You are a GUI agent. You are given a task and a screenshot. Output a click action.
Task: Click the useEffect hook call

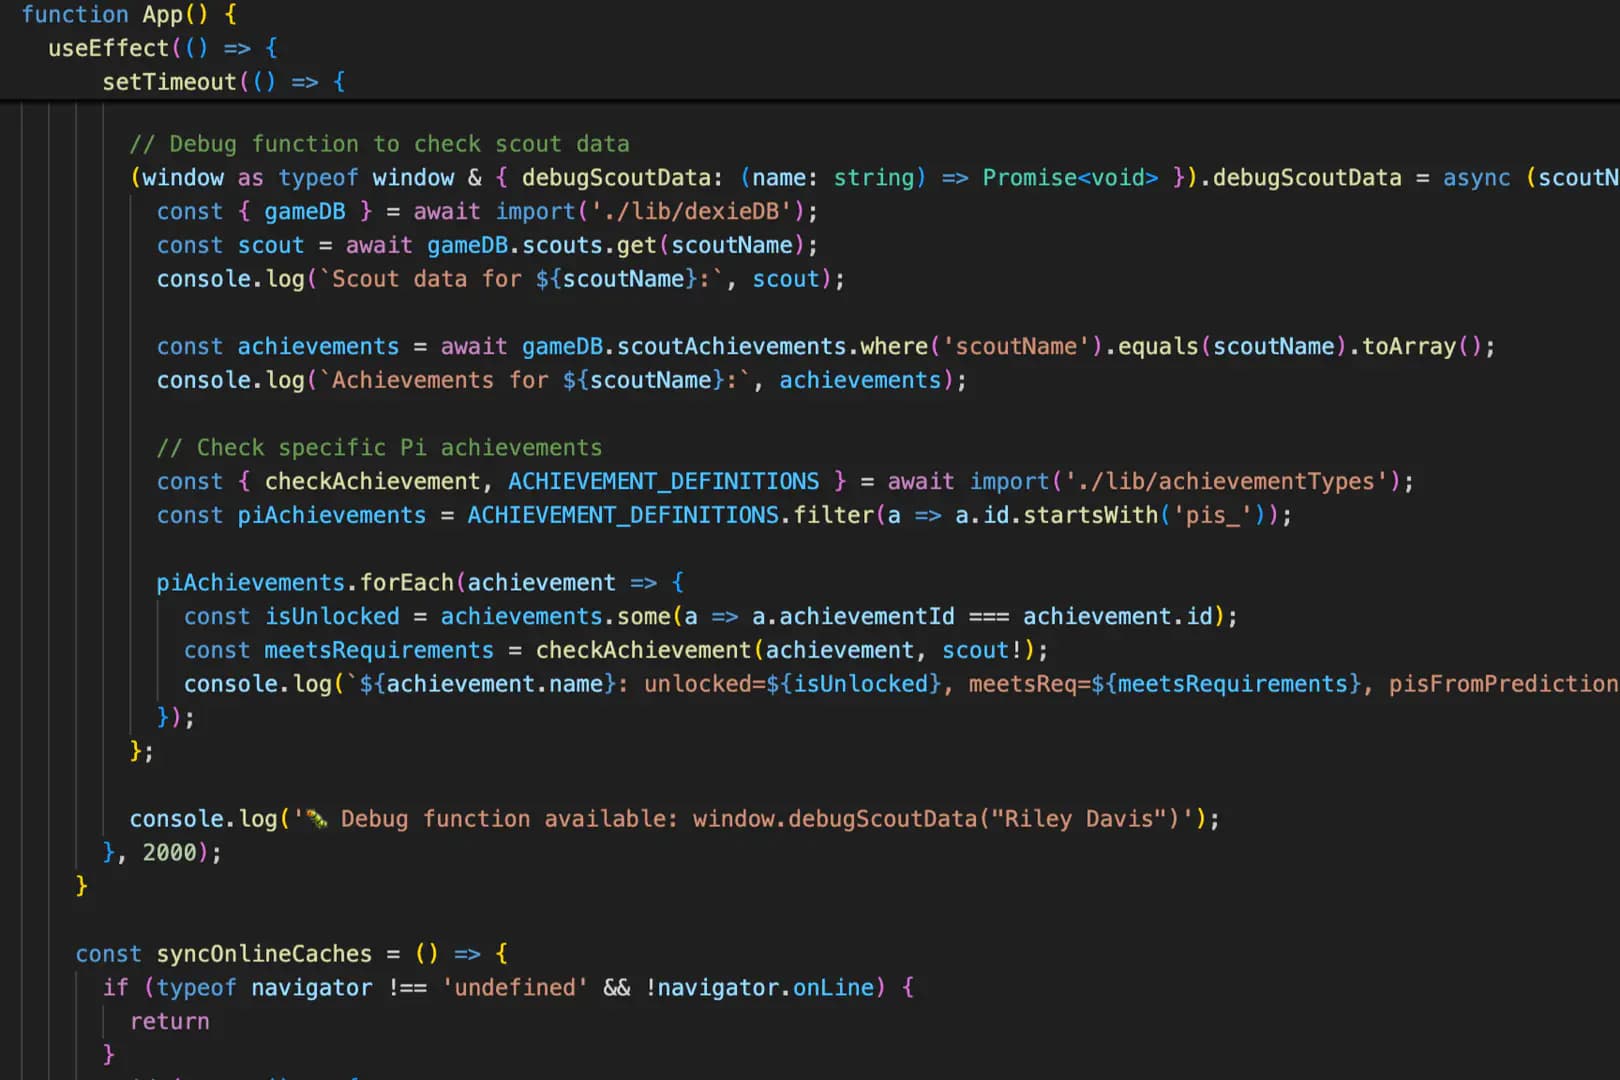[108, 47]
